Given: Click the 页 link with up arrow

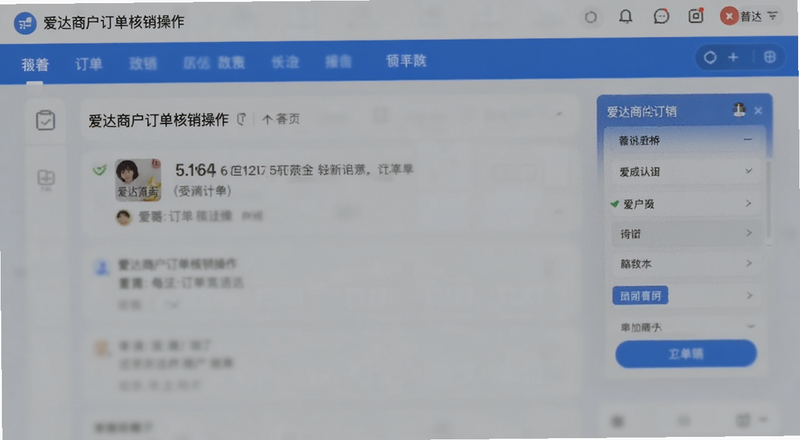Looking at the screenshot, I should point(281,119).
